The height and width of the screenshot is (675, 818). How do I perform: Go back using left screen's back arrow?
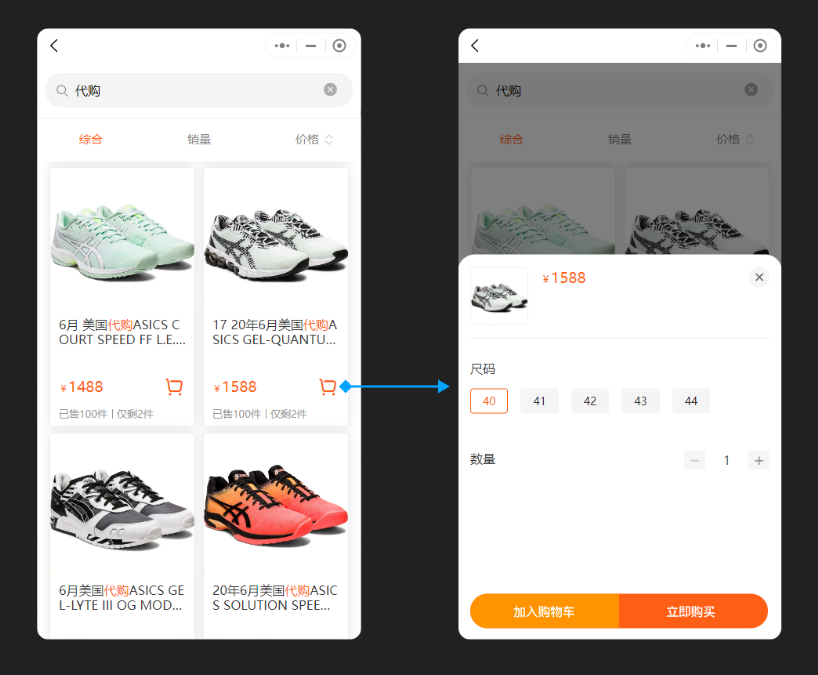click(x=54, y=46)
